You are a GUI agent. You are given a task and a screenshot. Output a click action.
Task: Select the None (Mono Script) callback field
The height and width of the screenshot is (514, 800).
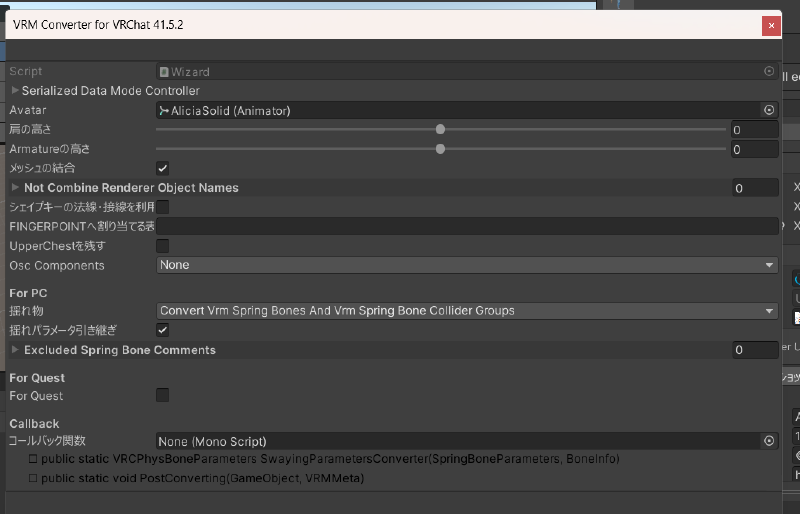click(x=457, y=440)
